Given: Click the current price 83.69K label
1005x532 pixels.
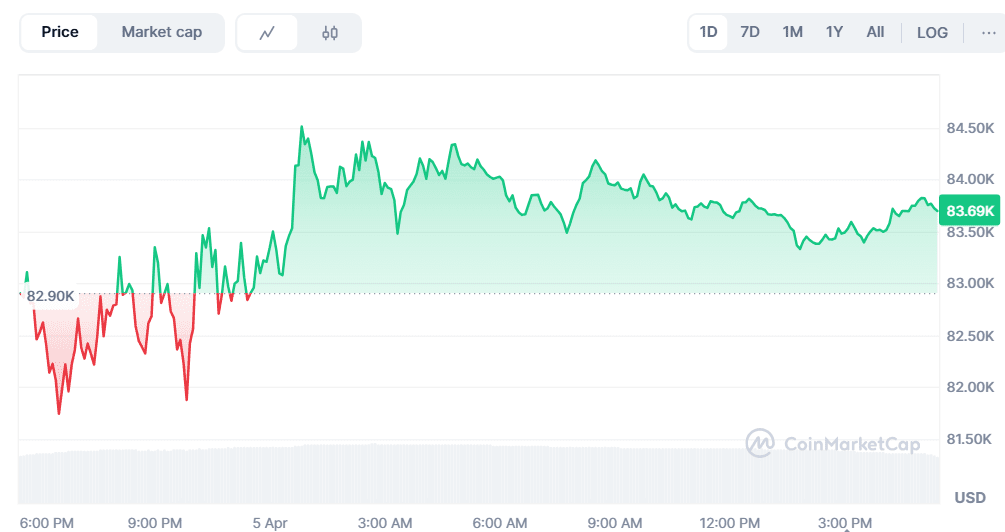Looking at the screenshot, I should (x=970, y=211).
